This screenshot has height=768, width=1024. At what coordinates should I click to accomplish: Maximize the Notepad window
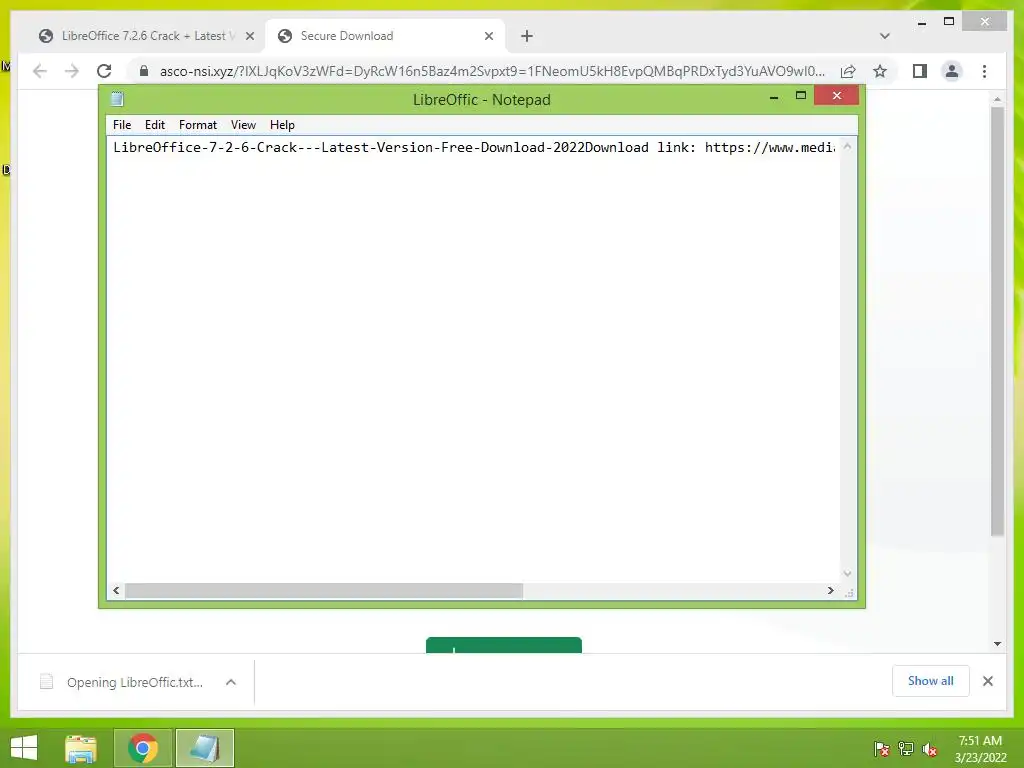[x=801, y=96]
